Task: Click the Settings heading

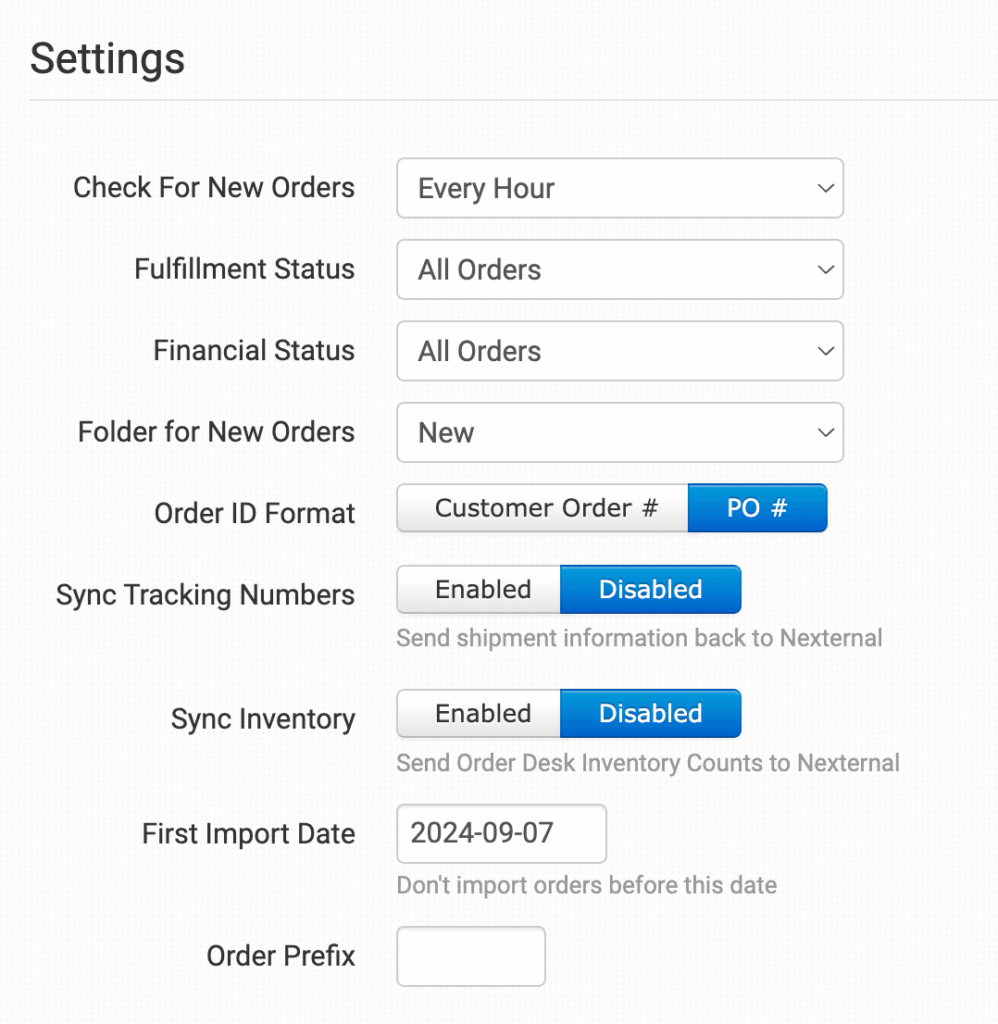Action: tap(107, 59)
